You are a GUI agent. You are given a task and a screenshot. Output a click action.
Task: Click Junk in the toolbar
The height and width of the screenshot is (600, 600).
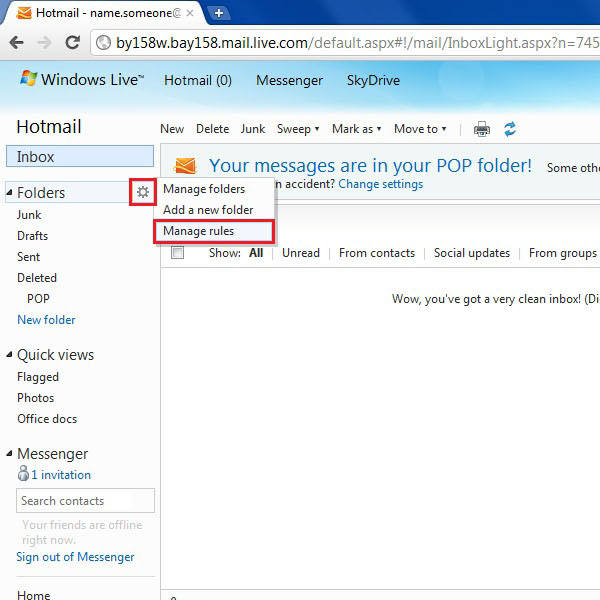(x=253, y=129)
